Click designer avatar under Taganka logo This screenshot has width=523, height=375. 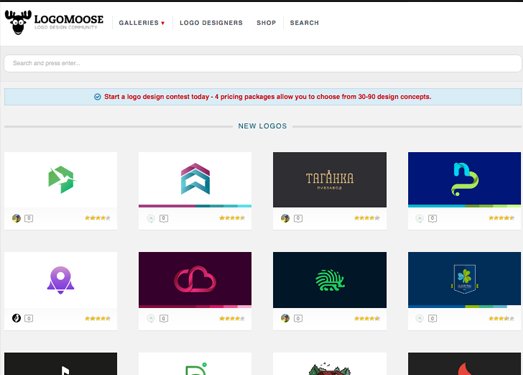point(285,218)
